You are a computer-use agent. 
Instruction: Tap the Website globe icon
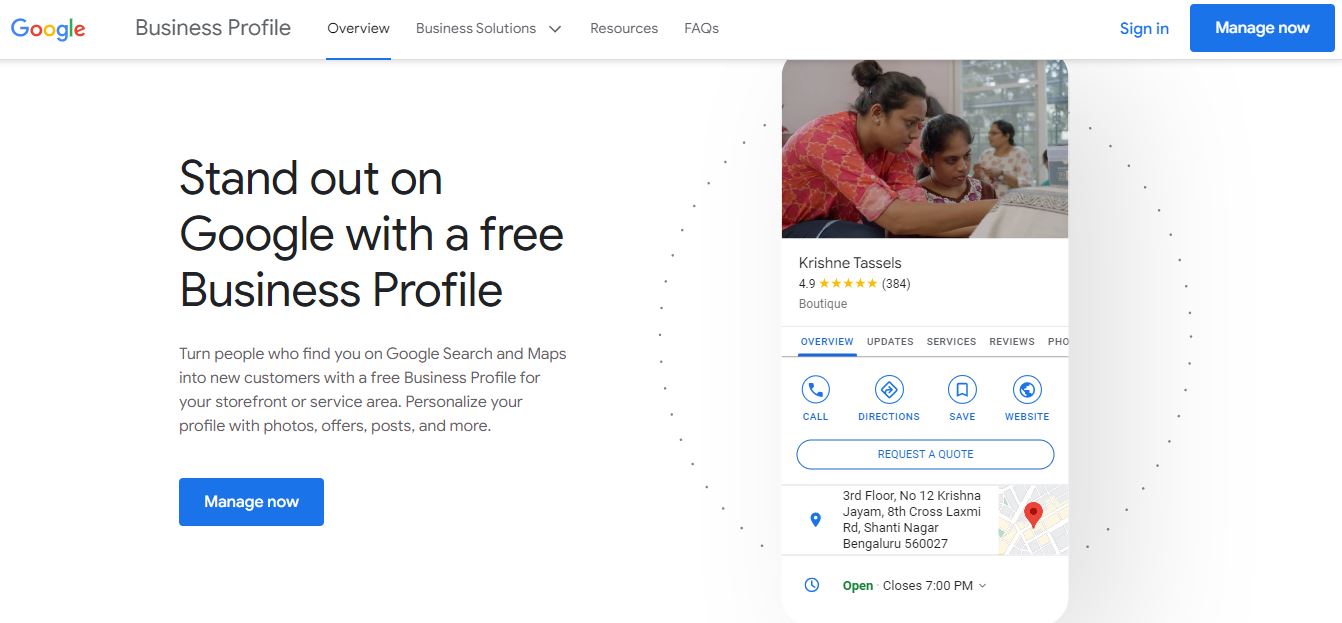(x=1027, y=389)
